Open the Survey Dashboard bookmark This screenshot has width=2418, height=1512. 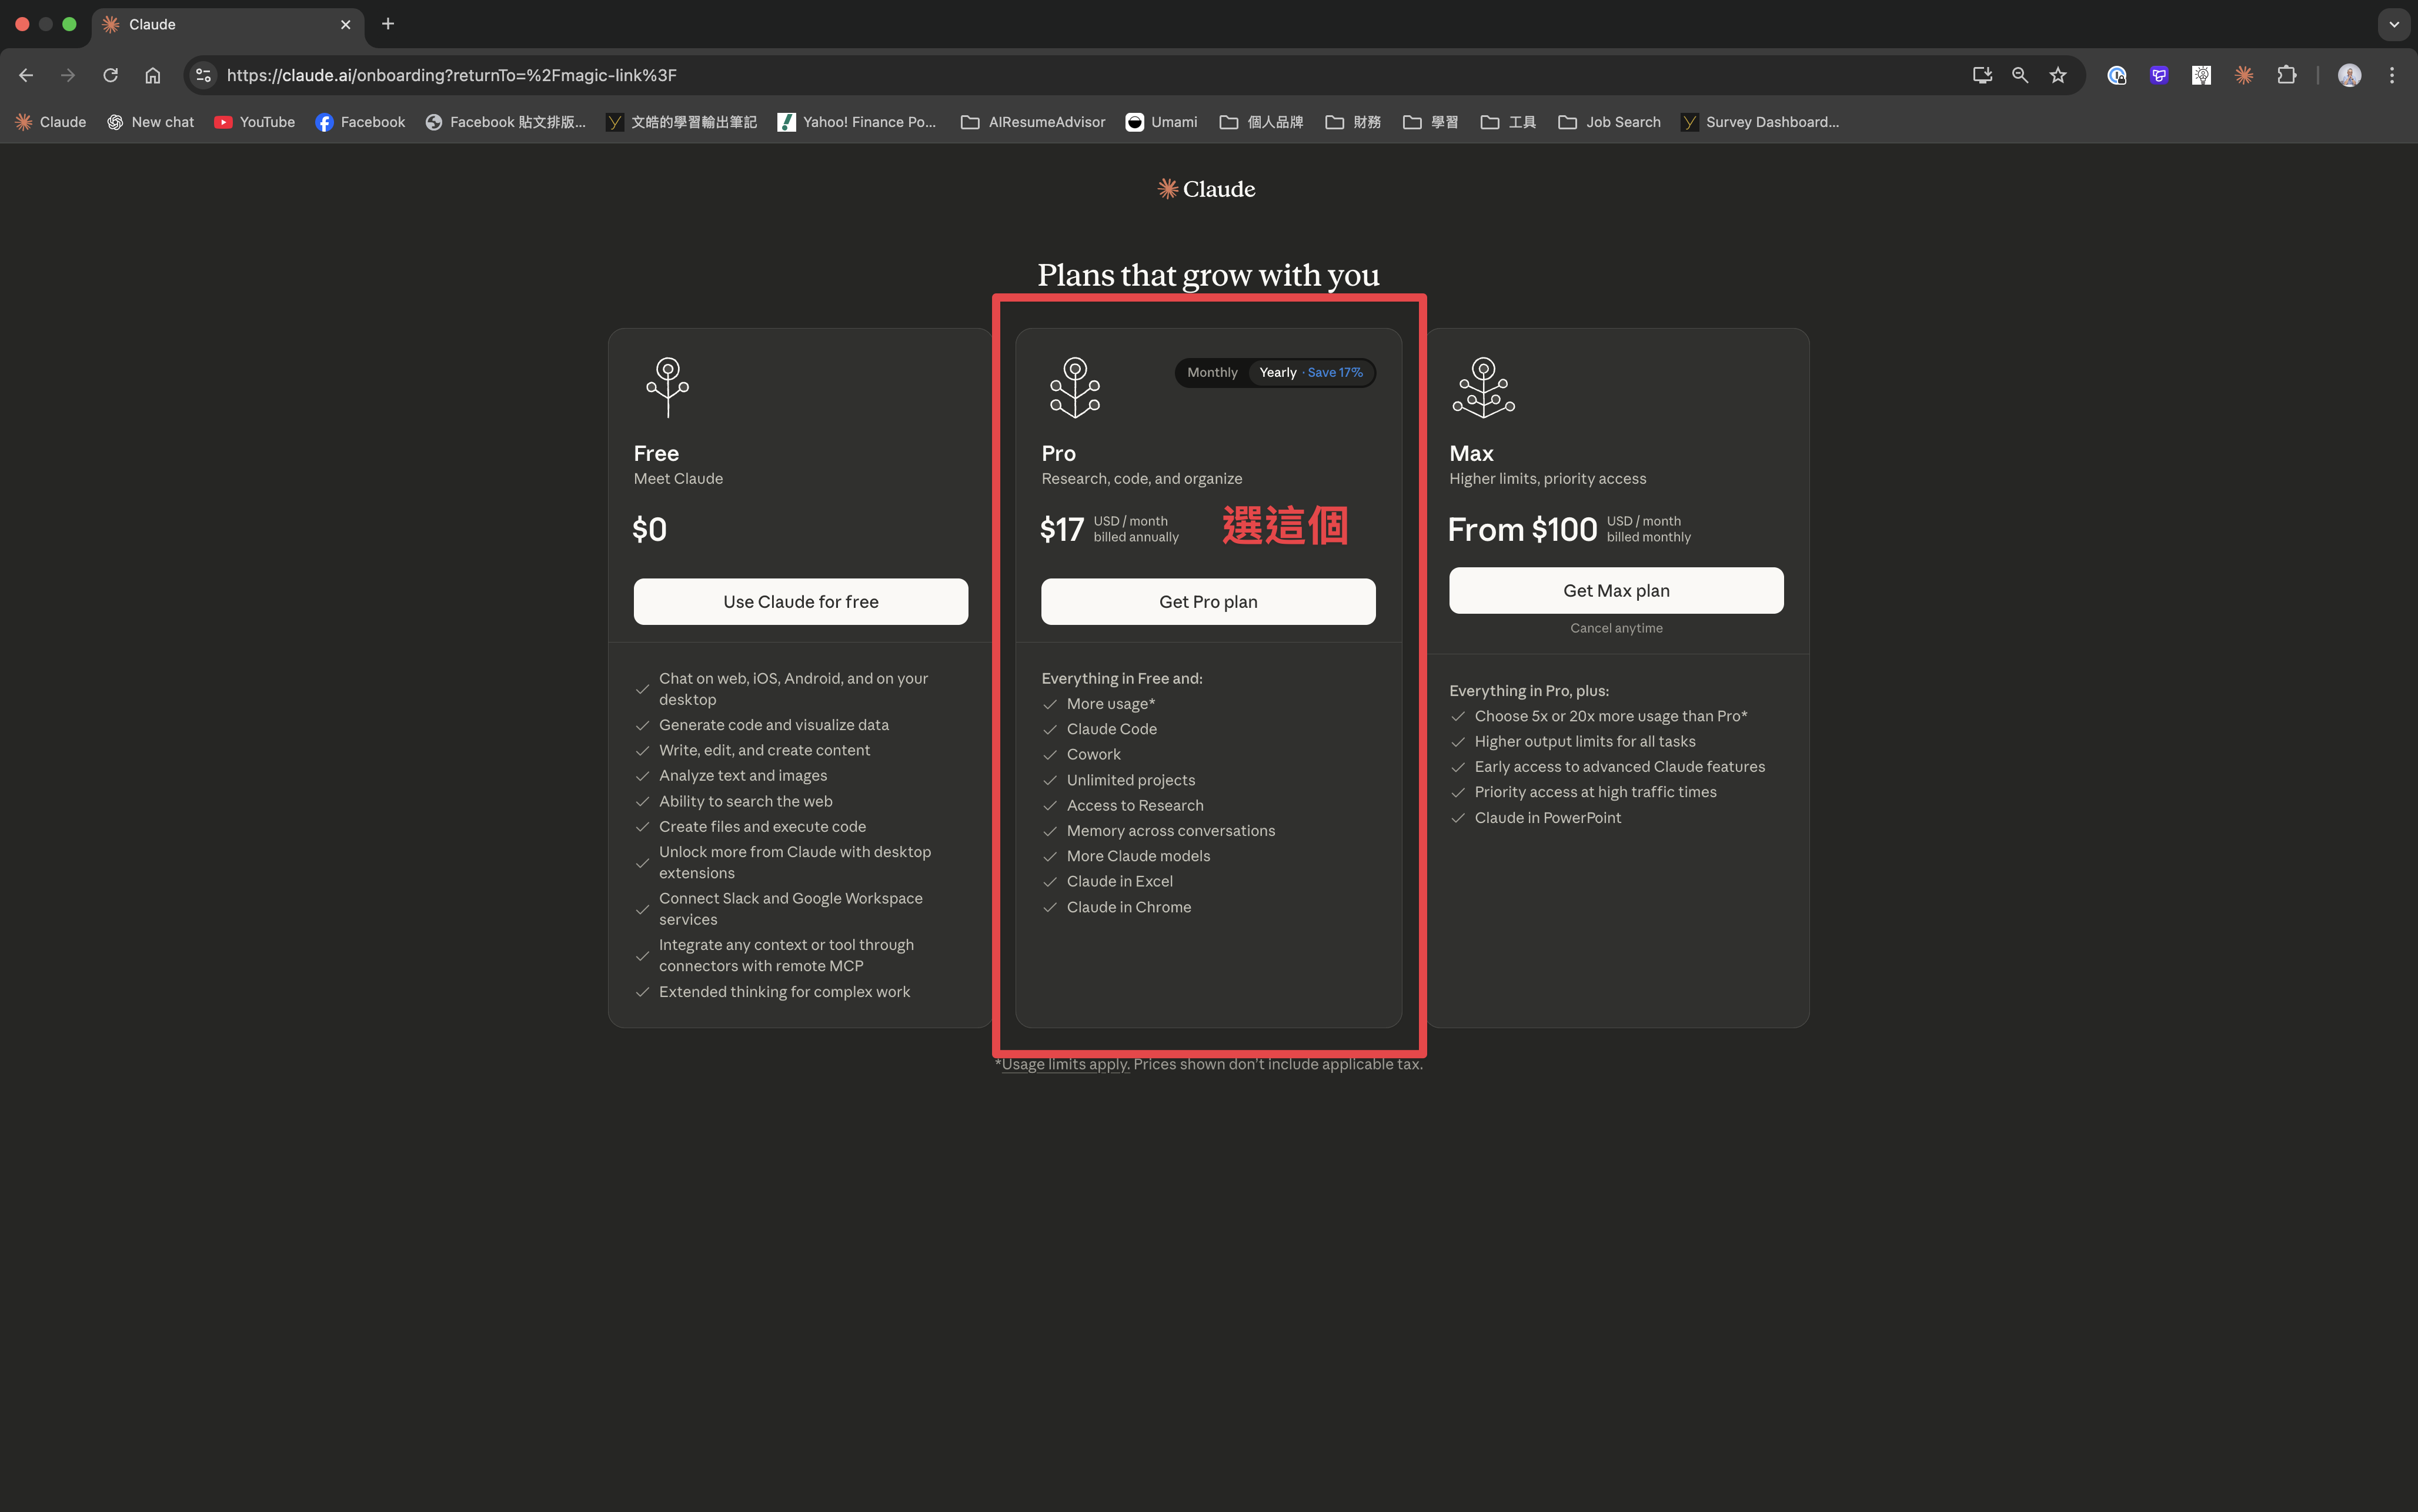coord(1760,122)
